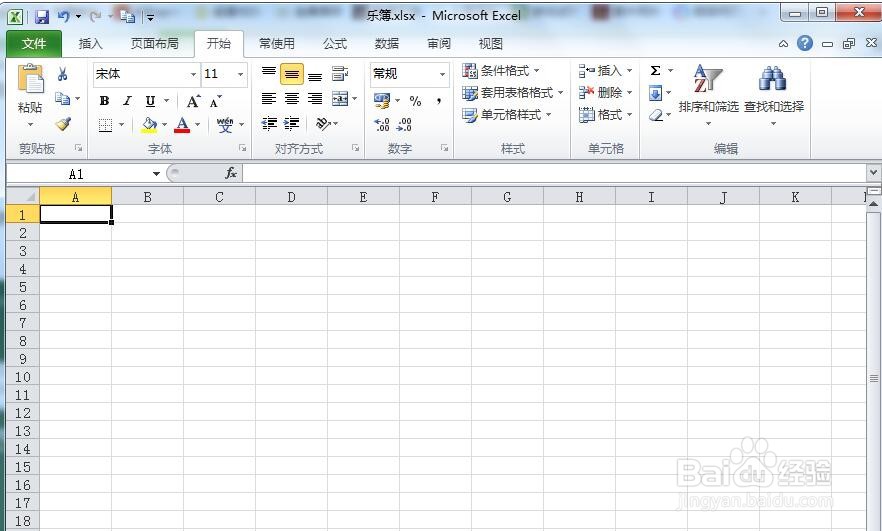Toggle Wrap Text option

click(340, 74)
